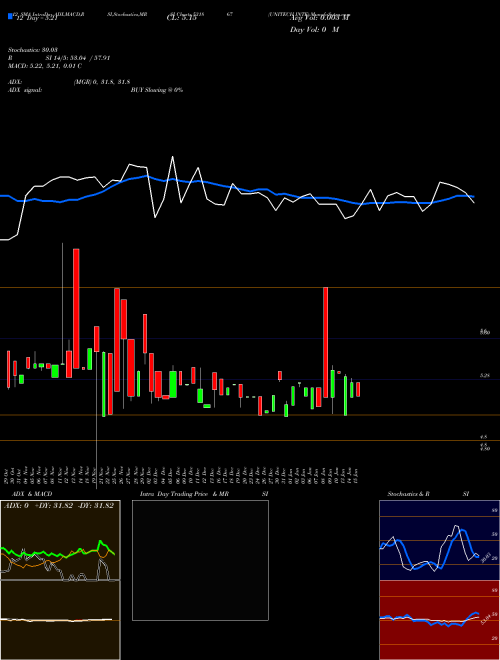Click the Stochastics: 30.03 reading
The image size is (500, 660).
[32, 50]
